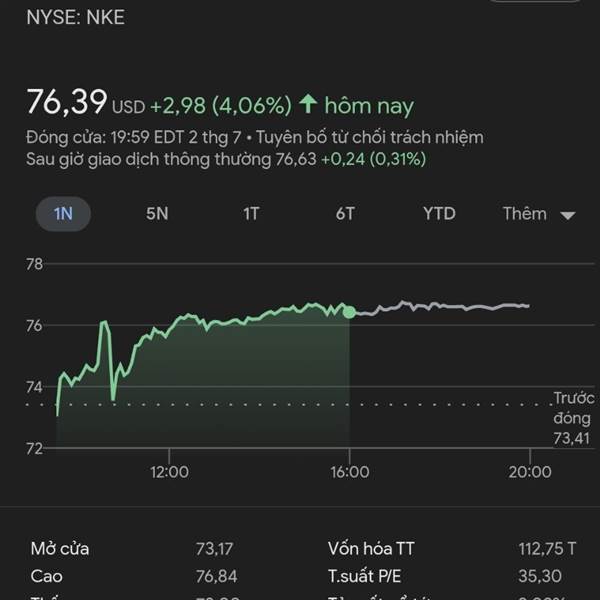Expand the Thêm range dropdown
This screenshot has height=600, width=600.
(x=539, y=214)
